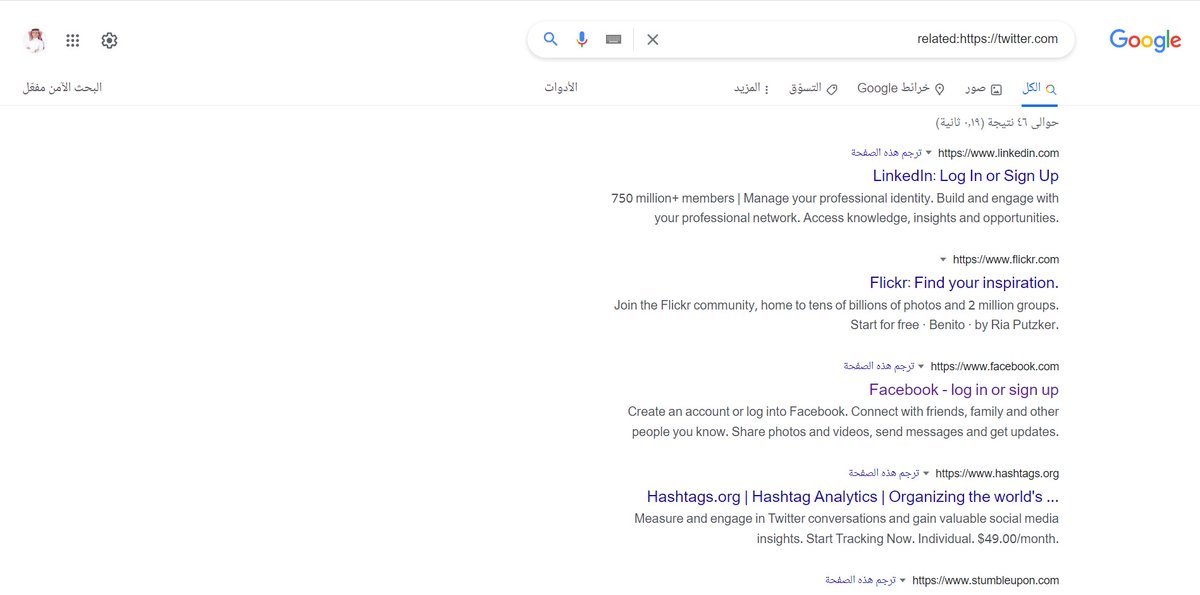Open الأدوات (Tools) options
This screenshot has height=595, width=1200.
561,87
